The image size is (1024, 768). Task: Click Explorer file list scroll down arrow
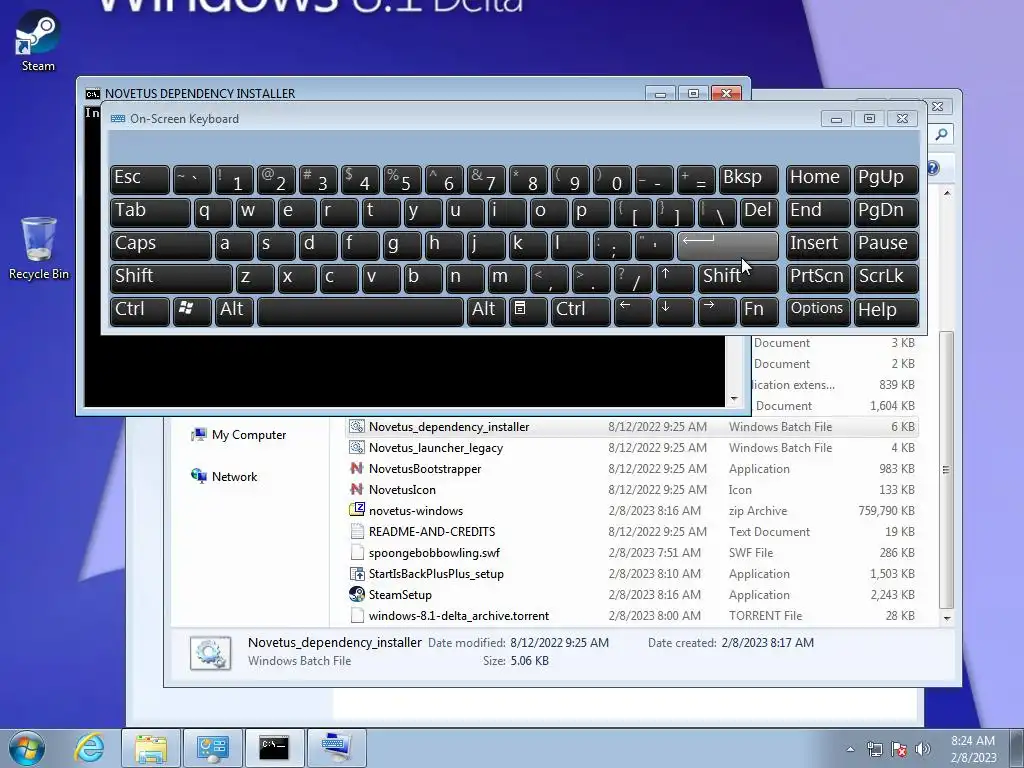pos(946,618)
